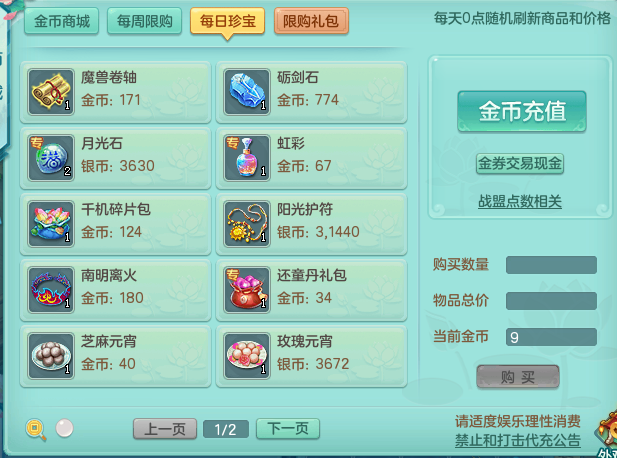The image size is (617, 458).
Task: Pick the 还童丹礼包 red pouch icon
Action: coord(247,290)
